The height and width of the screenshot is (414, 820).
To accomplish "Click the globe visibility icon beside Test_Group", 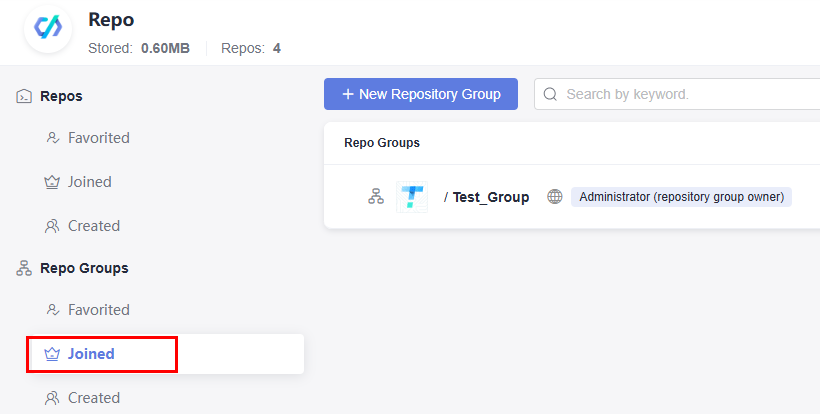I will pyautogui.click(x=555, y=197).
